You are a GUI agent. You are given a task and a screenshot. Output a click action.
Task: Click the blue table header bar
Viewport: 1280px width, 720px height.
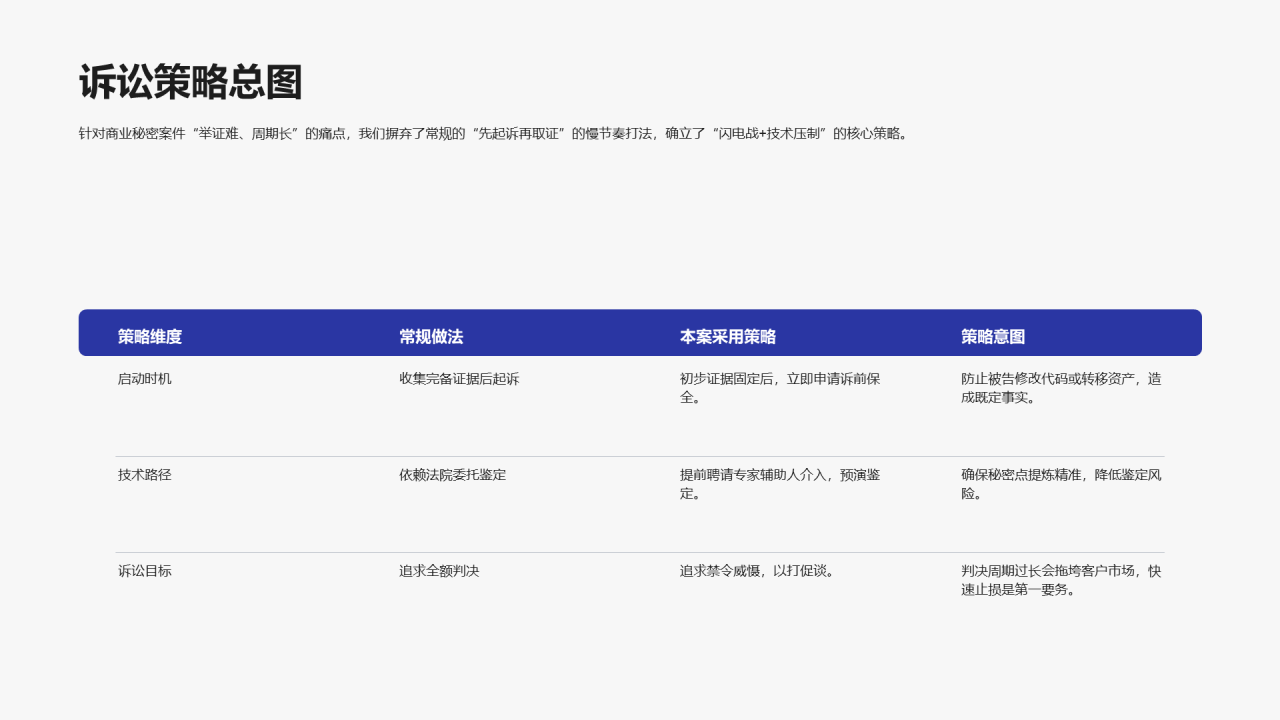(x=640, y=332)
